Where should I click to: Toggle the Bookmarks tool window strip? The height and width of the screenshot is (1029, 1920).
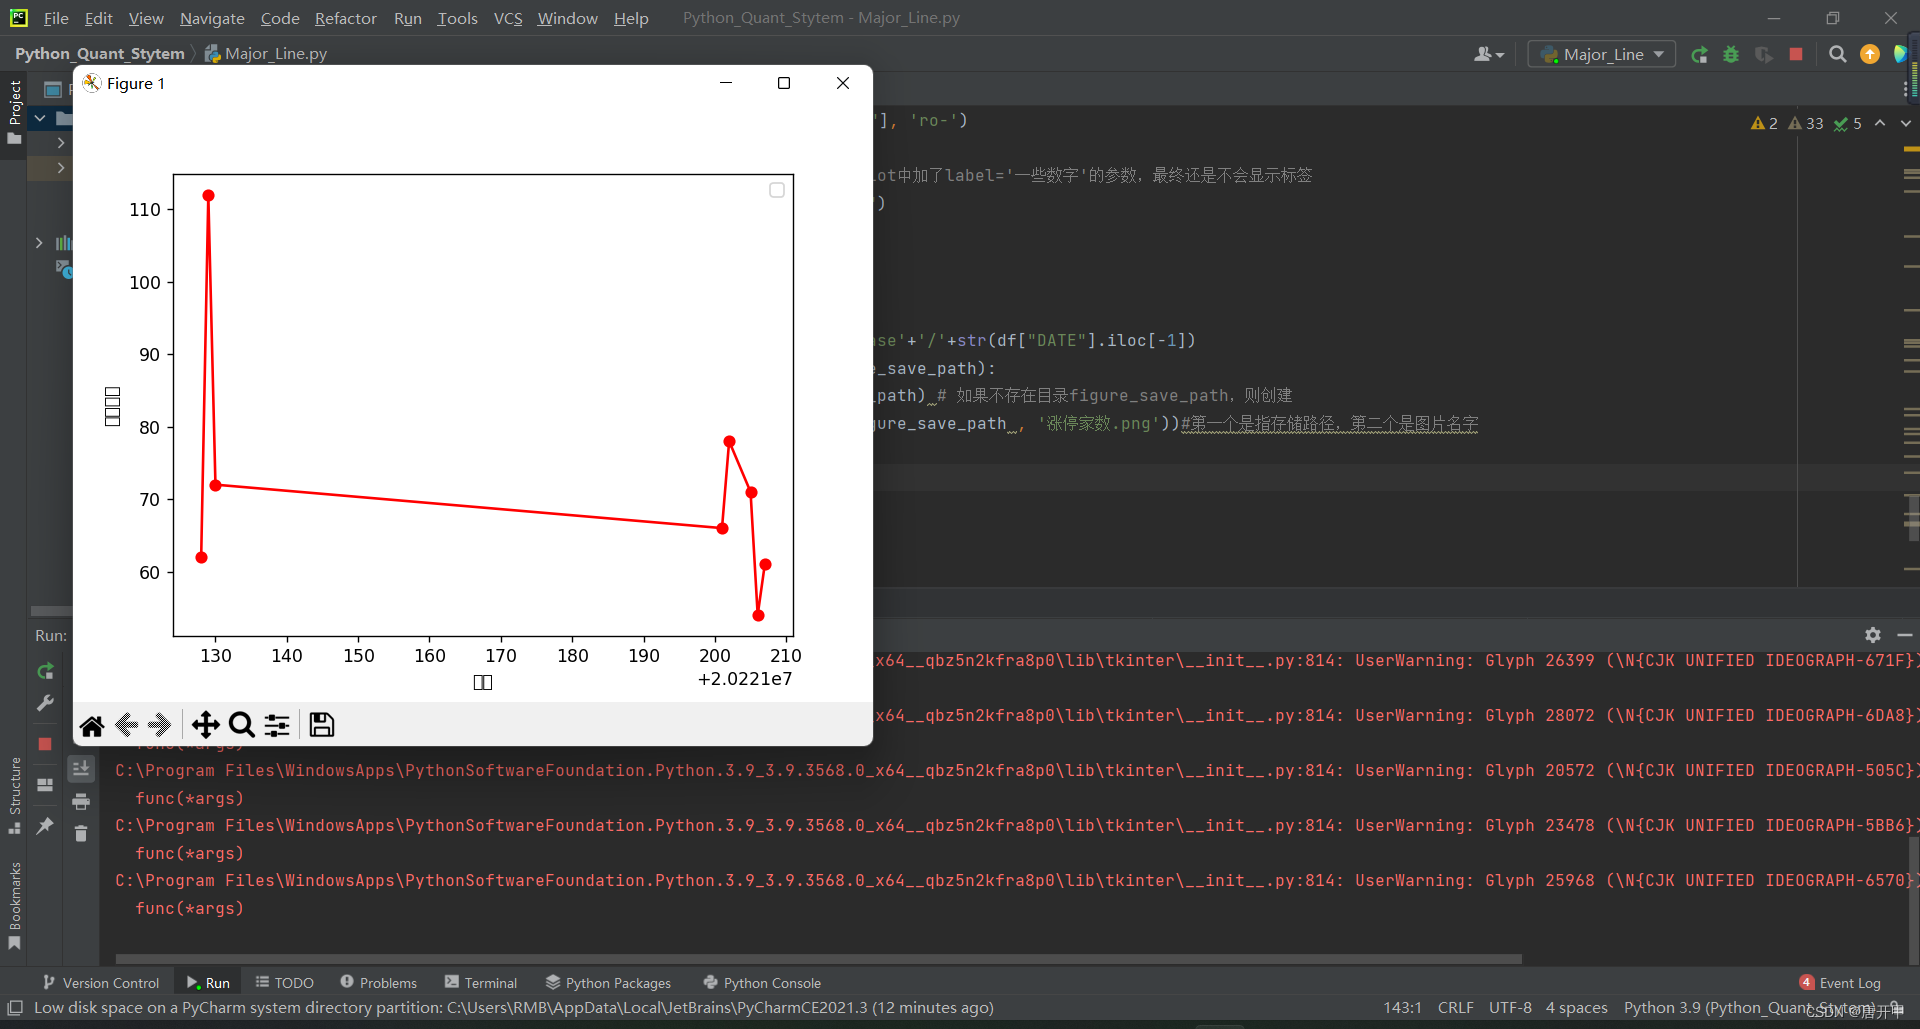tap(14, 906)
